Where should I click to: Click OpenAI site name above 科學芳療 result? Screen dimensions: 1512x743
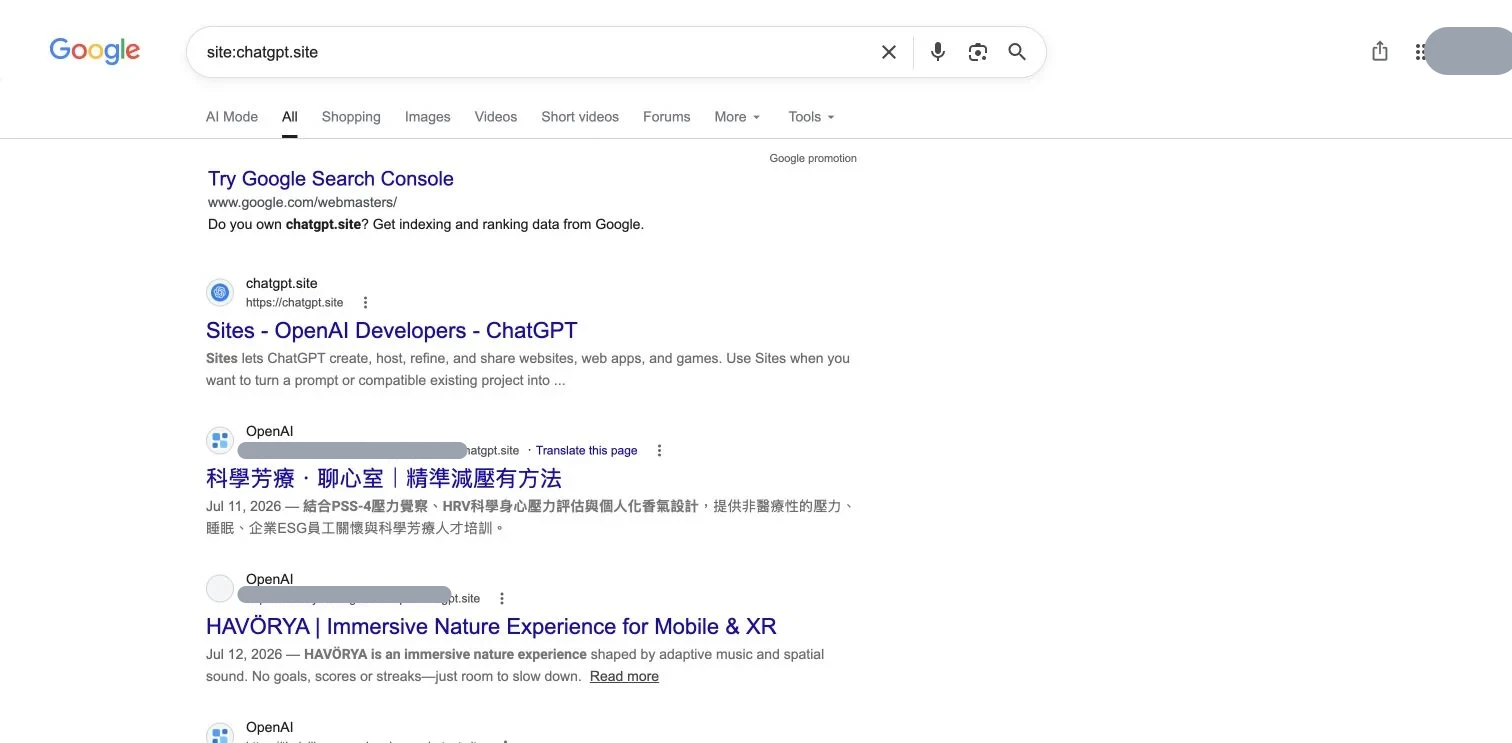[x=270, y=431]
